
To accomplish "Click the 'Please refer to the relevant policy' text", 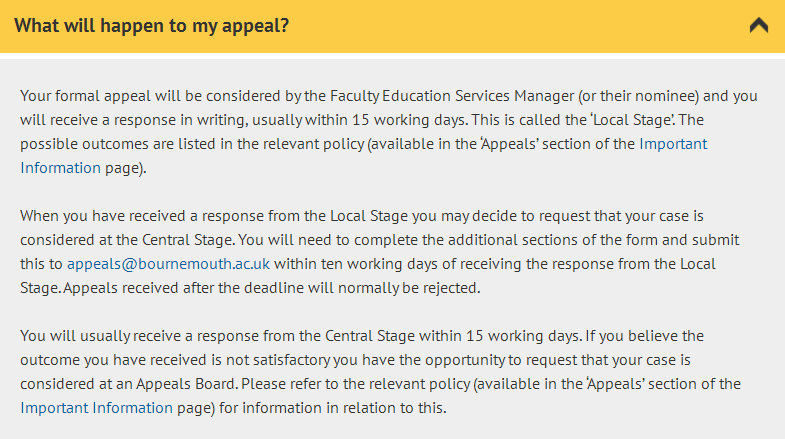I will pos(356,384).
